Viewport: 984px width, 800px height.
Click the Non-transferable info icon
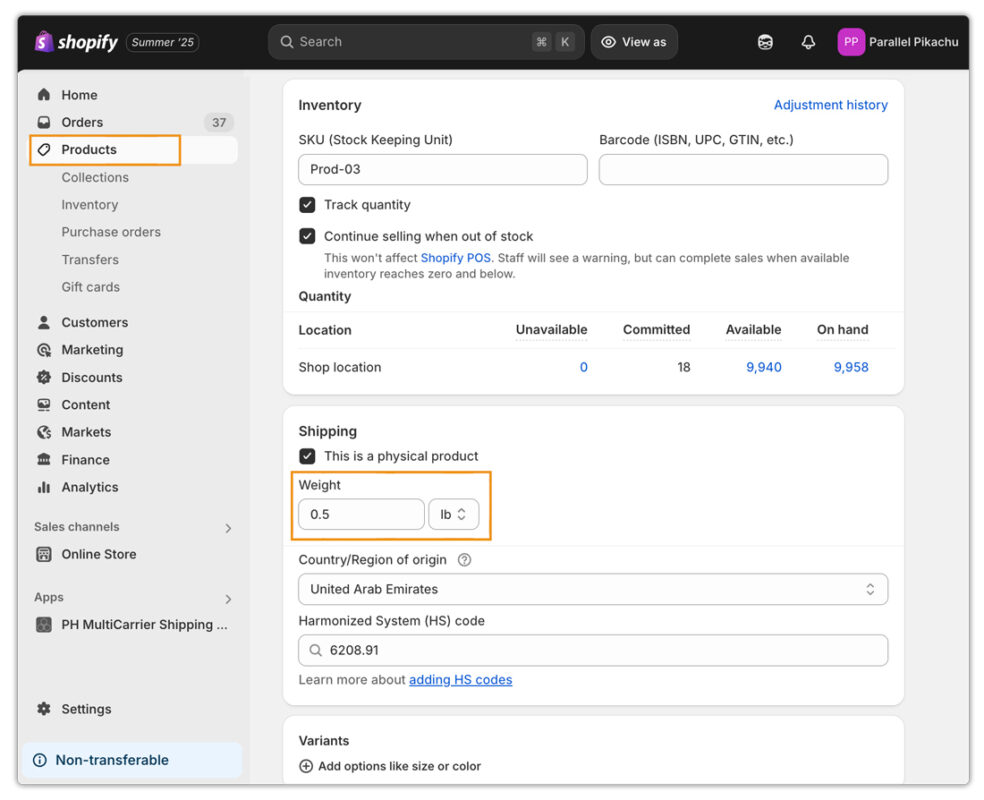pyautogui.click(x=40, y=760)
